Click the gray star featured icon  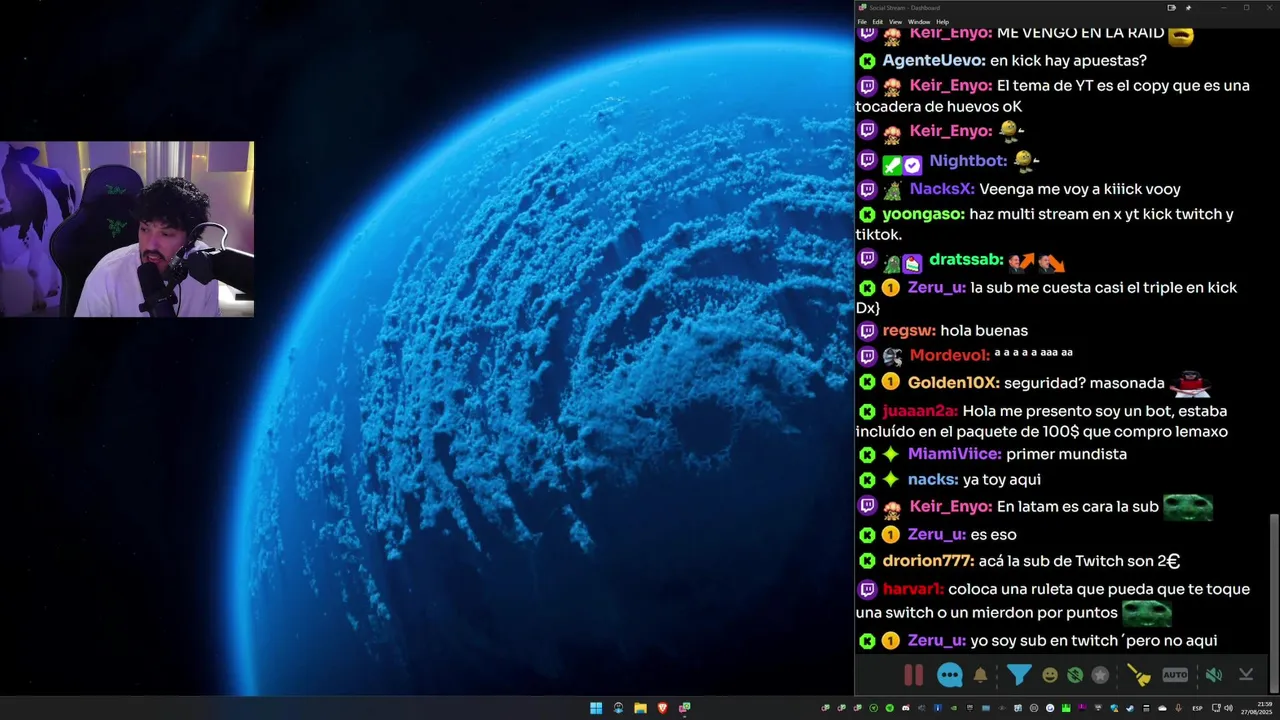point(1100,675)
